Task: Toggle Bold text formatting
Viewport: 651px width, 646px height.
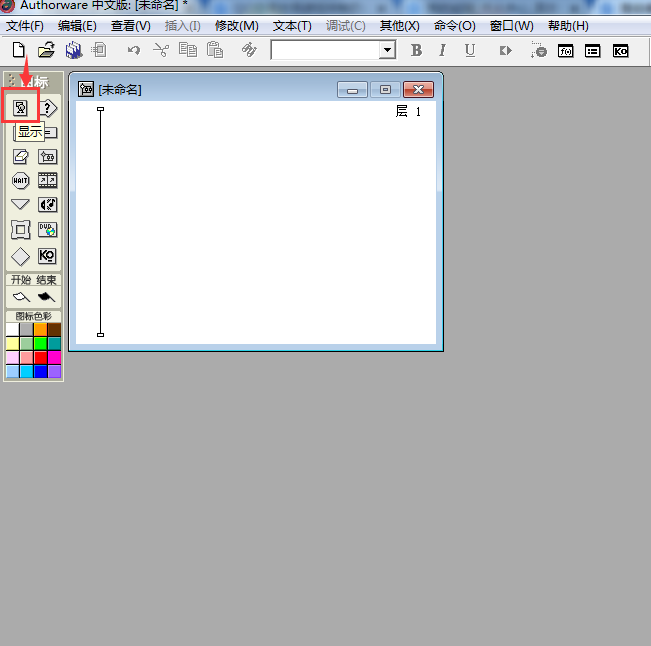Action: [416, 51]
